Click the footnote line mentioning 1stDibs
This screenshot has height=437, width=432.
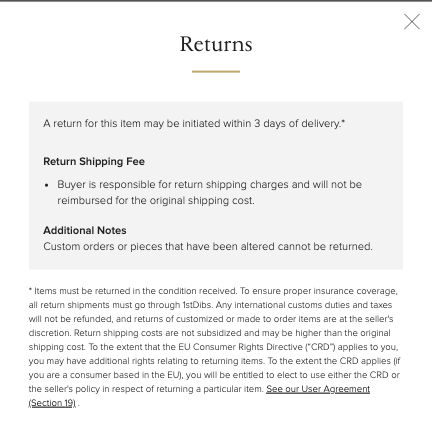coord(210,305)
